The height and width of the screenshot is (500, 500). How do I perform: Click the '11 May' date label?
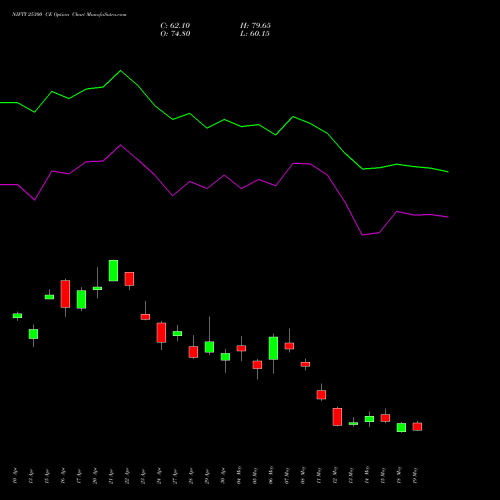[x=319, y=475]
